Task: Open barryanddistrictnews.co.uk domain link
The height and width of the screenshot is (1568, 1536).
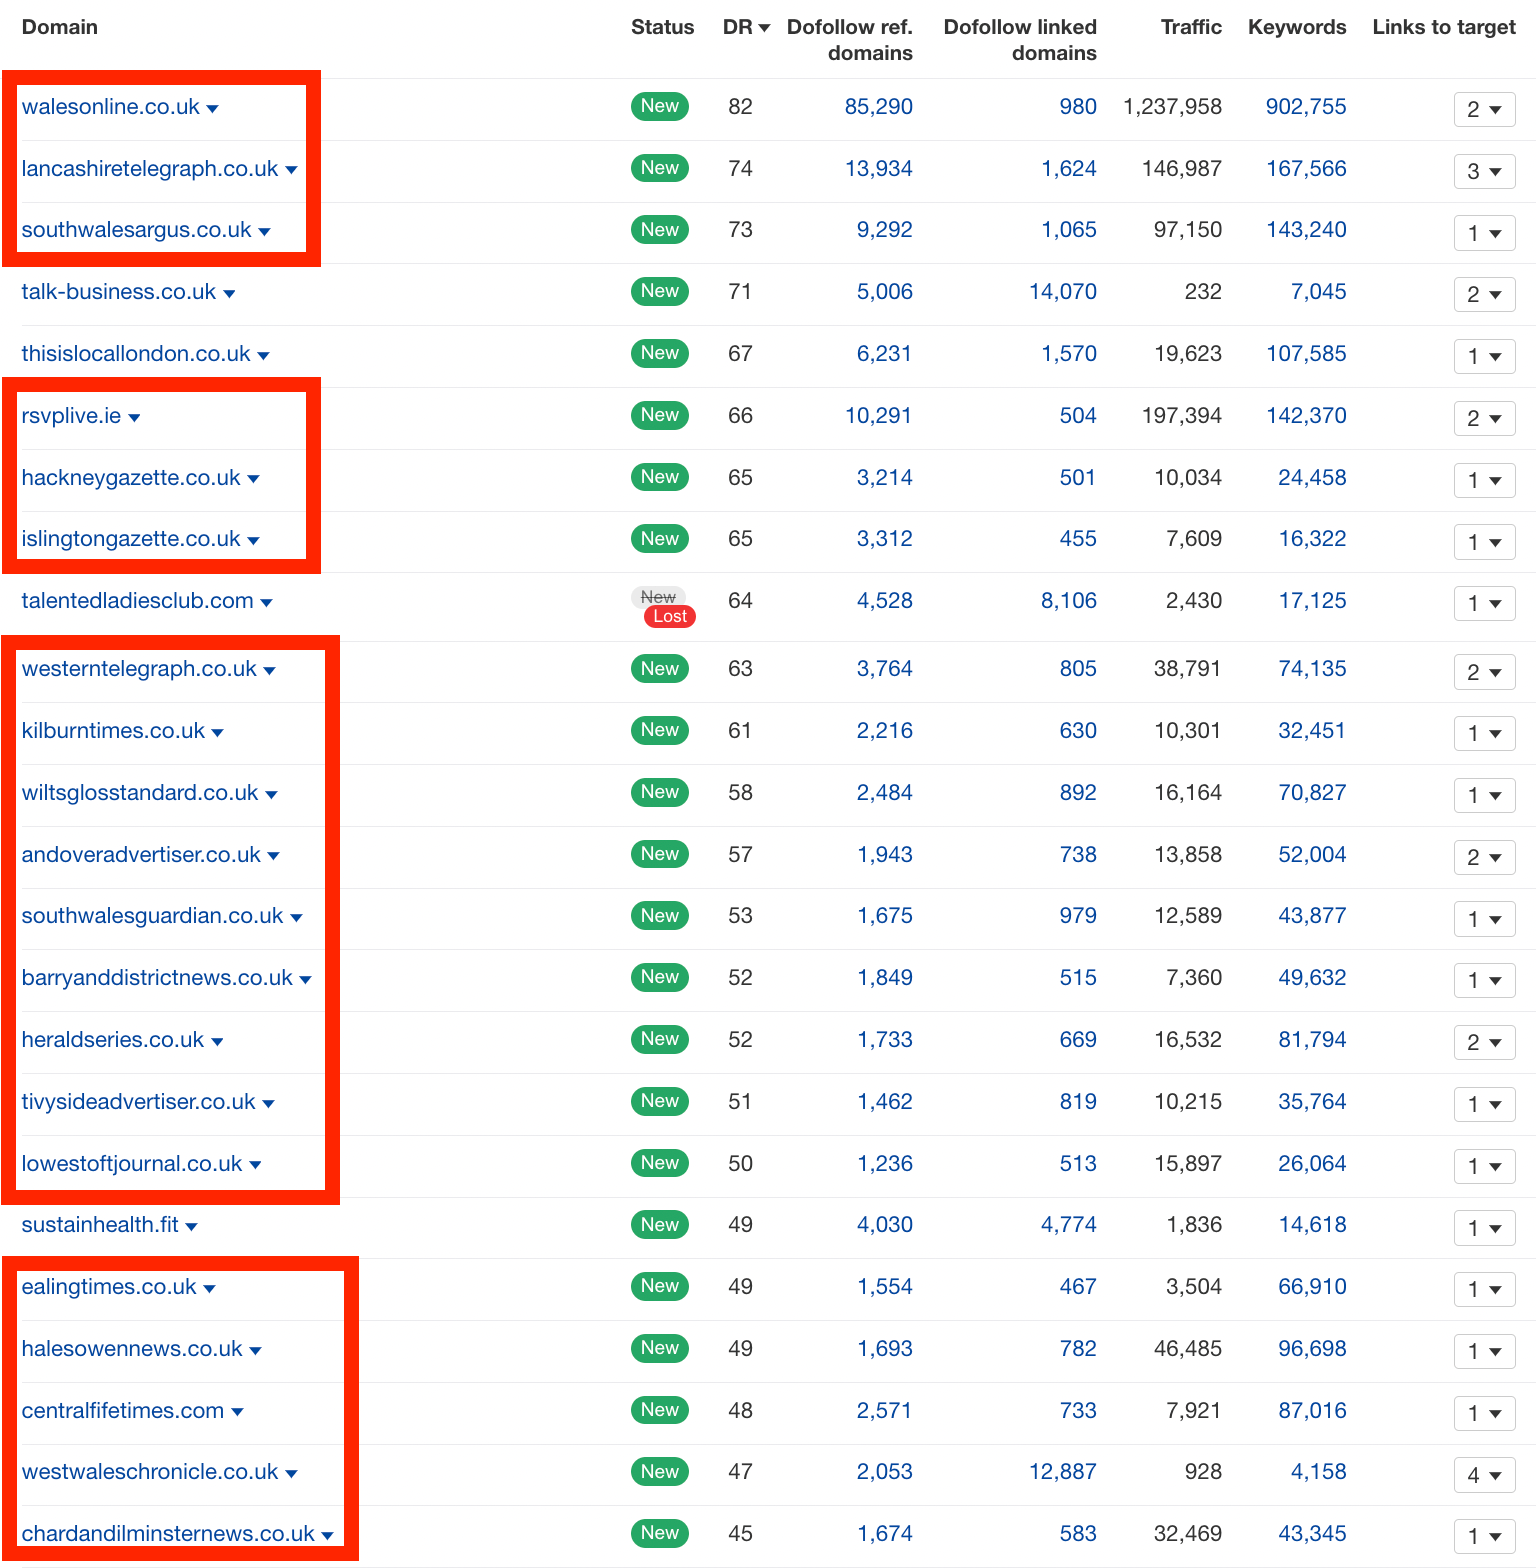Action: pos(157,978)
